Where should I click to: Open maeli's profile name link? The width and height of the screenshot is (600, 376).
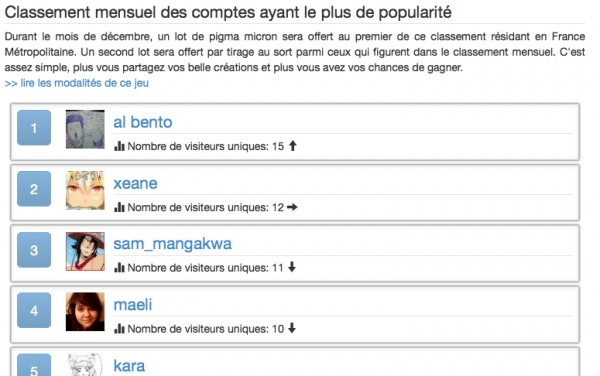133,305
